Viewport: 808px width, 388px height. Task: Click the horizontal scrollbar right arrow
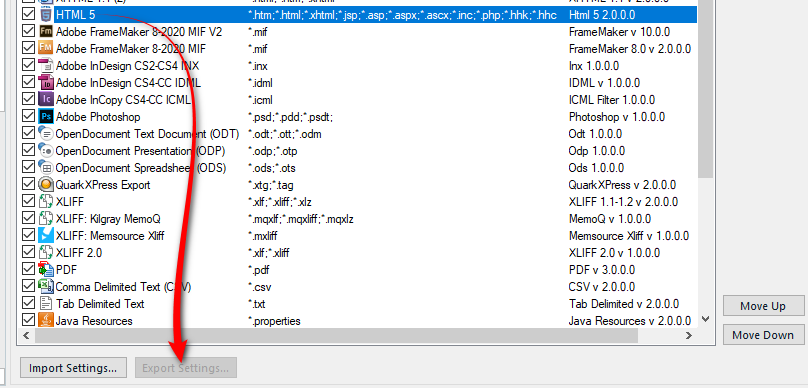point(689,335)
